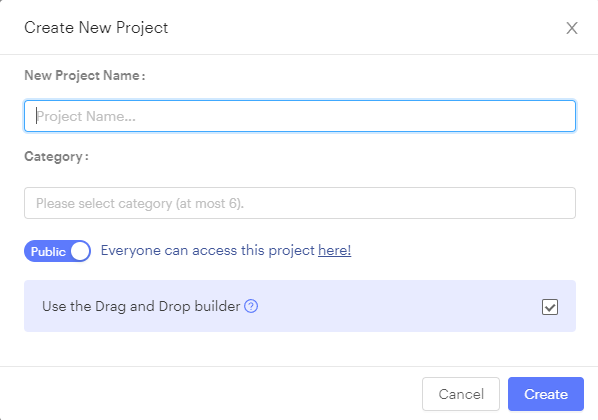Click the "Category:" label
Image resolution: width=598 pixels, height=420 pixels.
[x=56, y=157]
